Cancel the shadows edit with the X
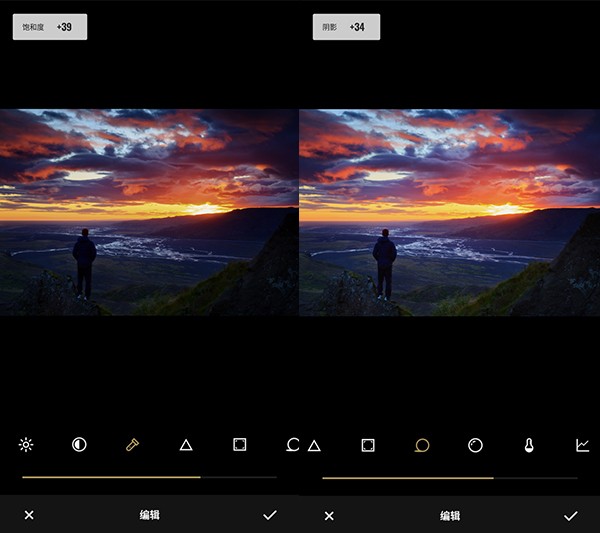The height and width of the screenshot is (533, 600). 329,516
